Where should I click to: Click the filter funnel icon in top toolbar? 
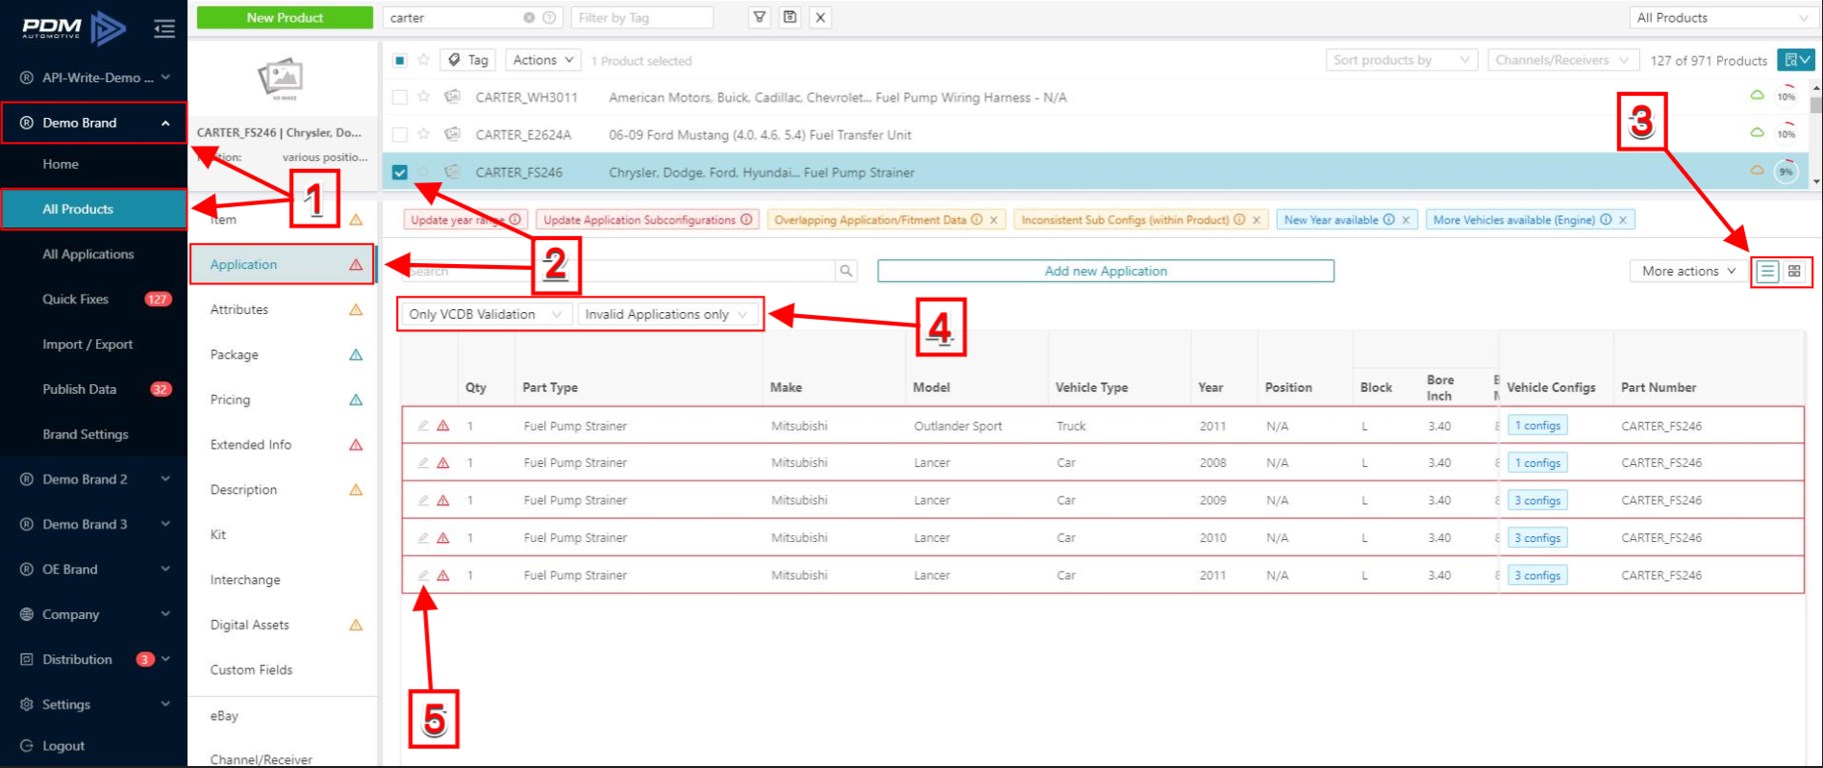coord(760,17)
